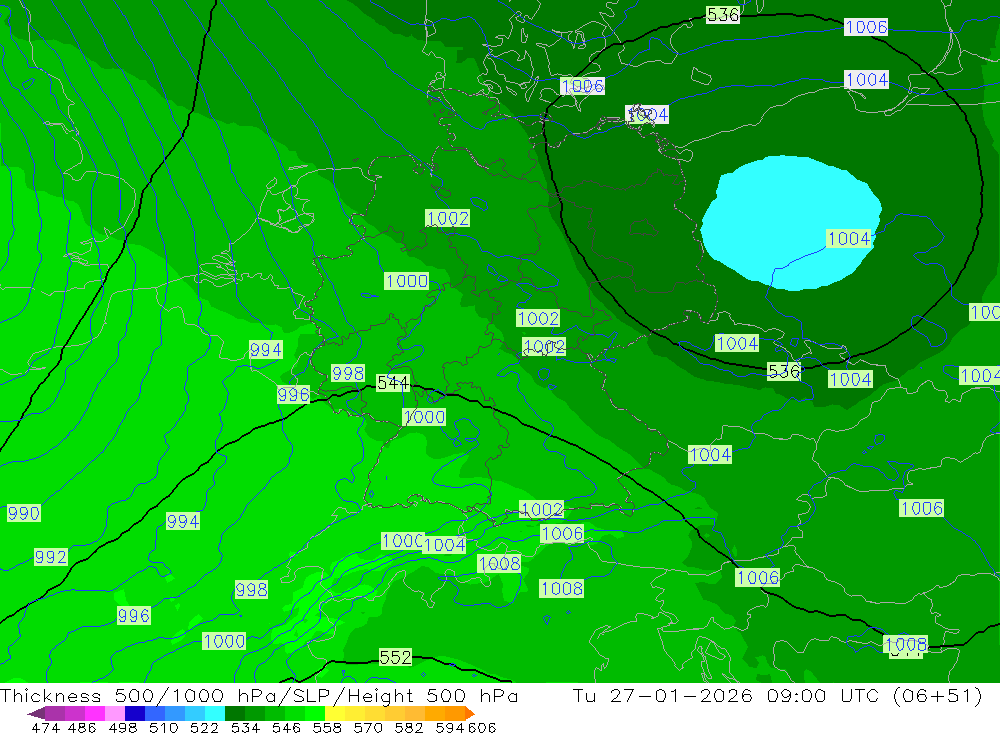Pick the dark blue legend swatch
The image size is (1000, 733).
(135, 713)
